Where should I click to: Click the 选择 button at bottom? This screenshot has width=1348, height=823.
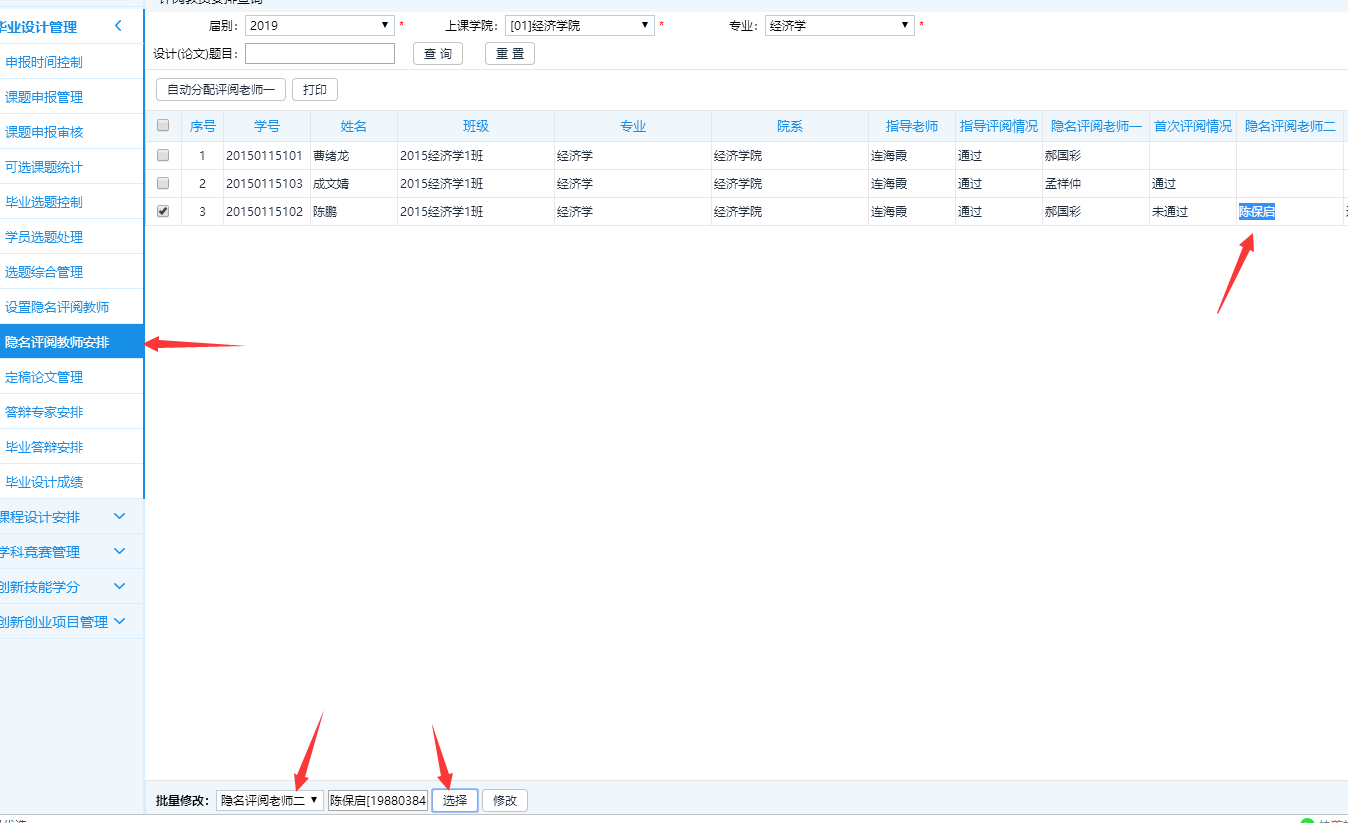[455, 800]
